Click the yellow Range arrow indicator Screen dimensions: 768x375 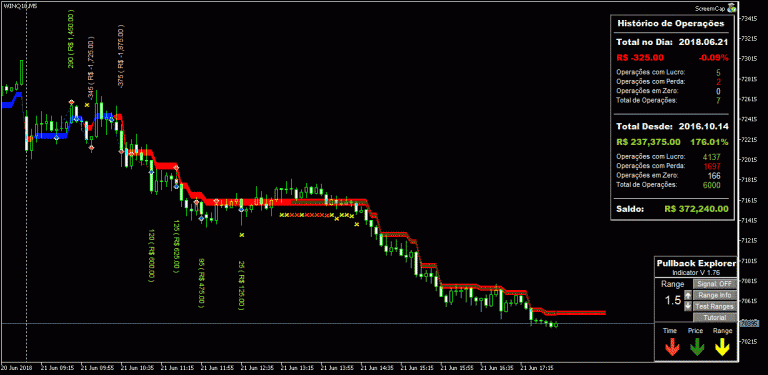[722, 348]
